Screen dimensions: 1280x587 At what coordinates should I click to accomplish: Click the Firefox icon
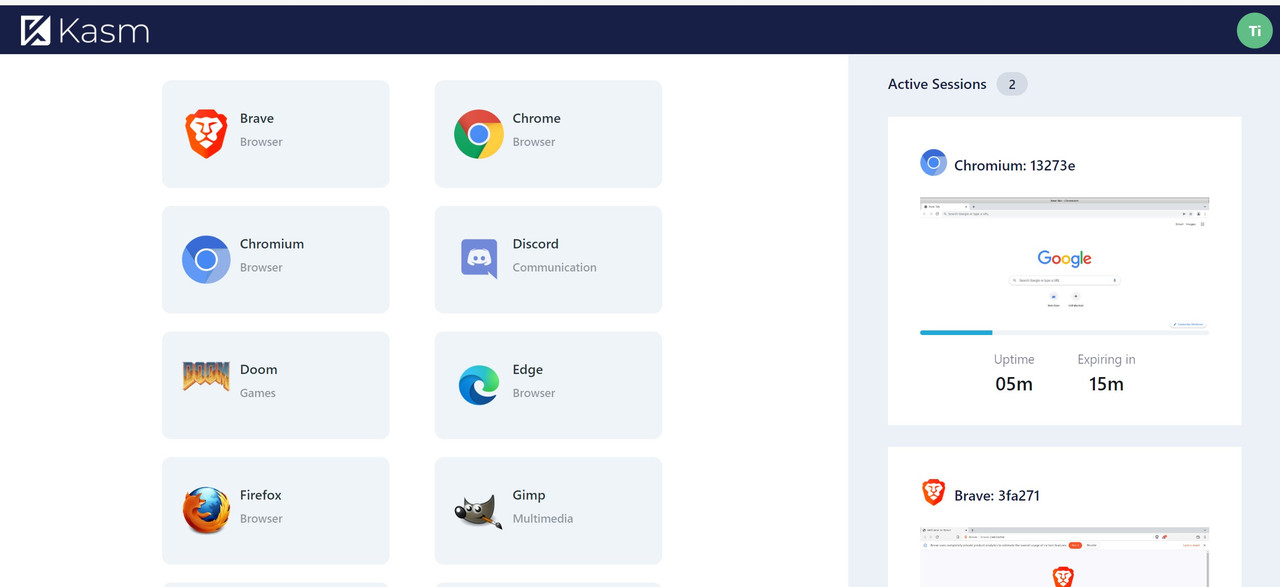(206, 511)
